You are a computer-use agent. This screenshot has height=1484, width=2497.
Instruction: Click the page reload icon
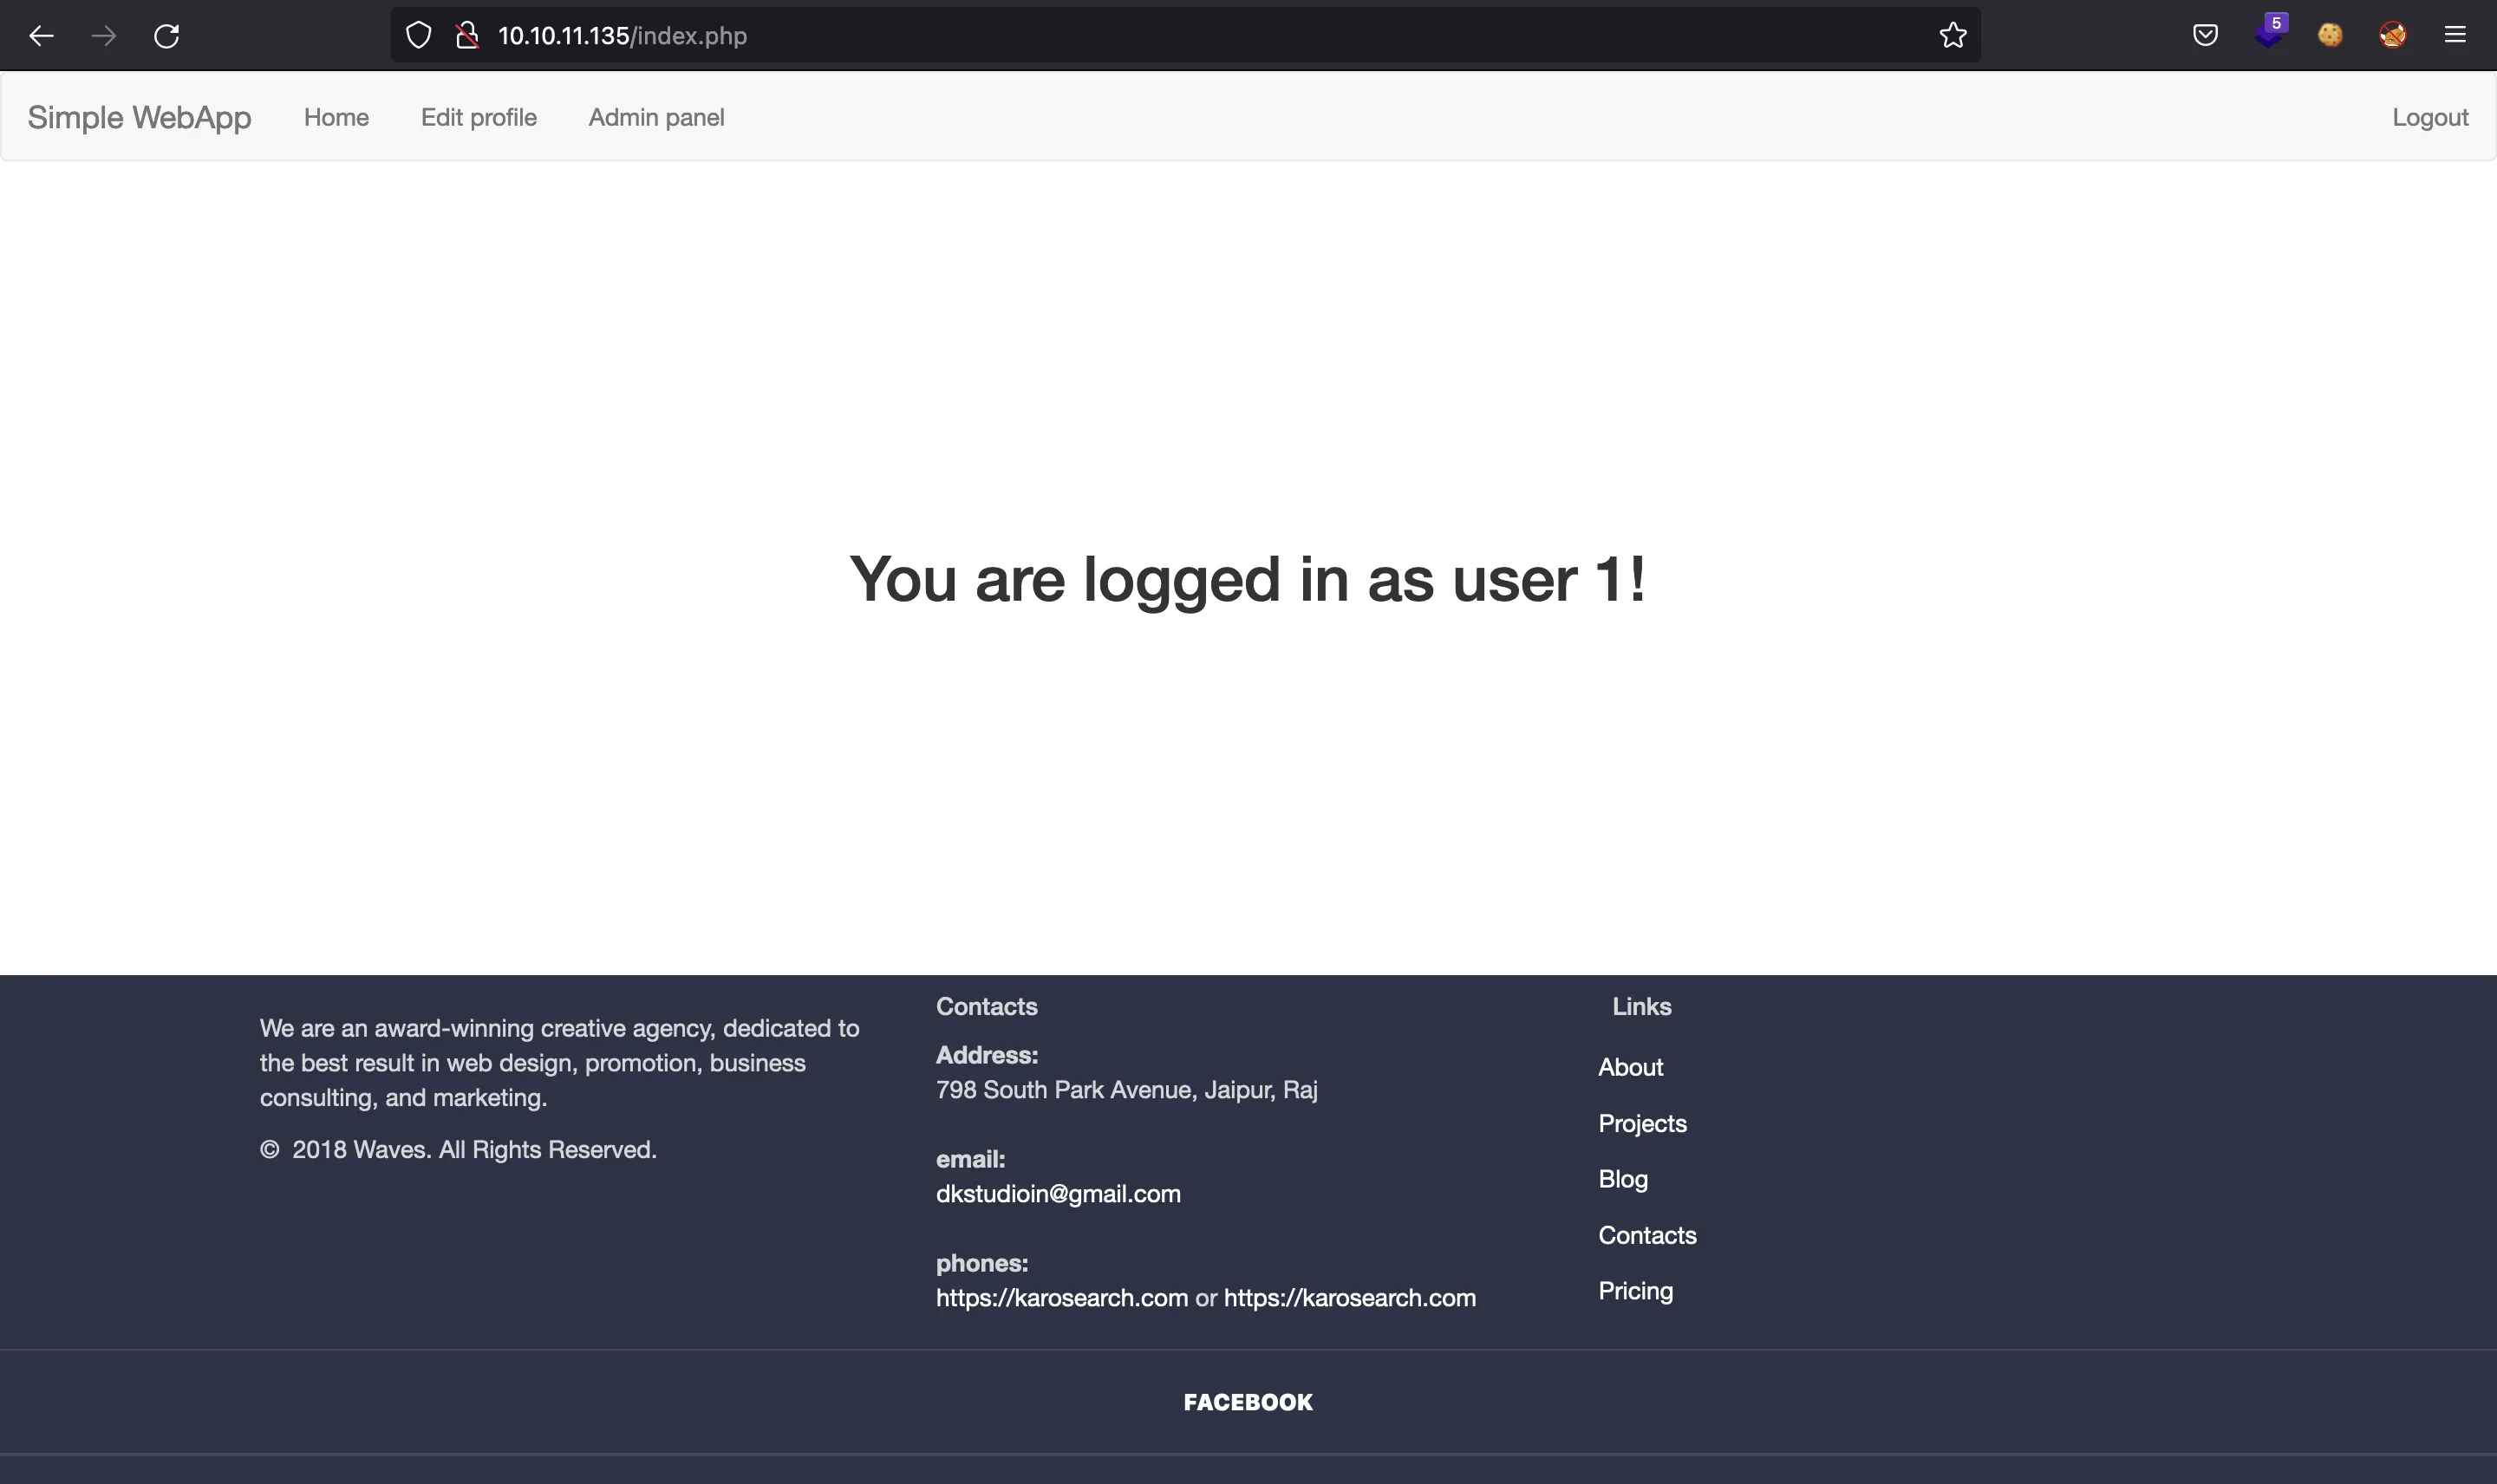point(166,36)
